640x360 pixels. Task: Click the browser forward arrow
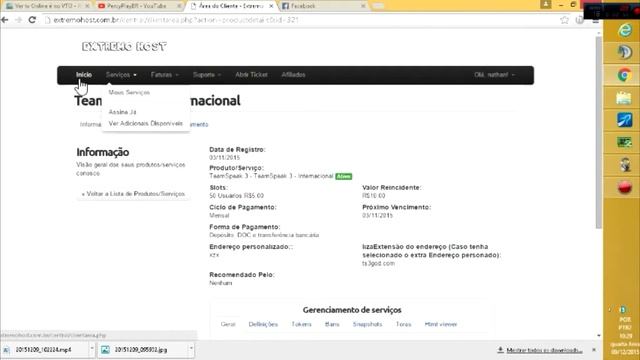pyautogui.click(x=18, y=20)
